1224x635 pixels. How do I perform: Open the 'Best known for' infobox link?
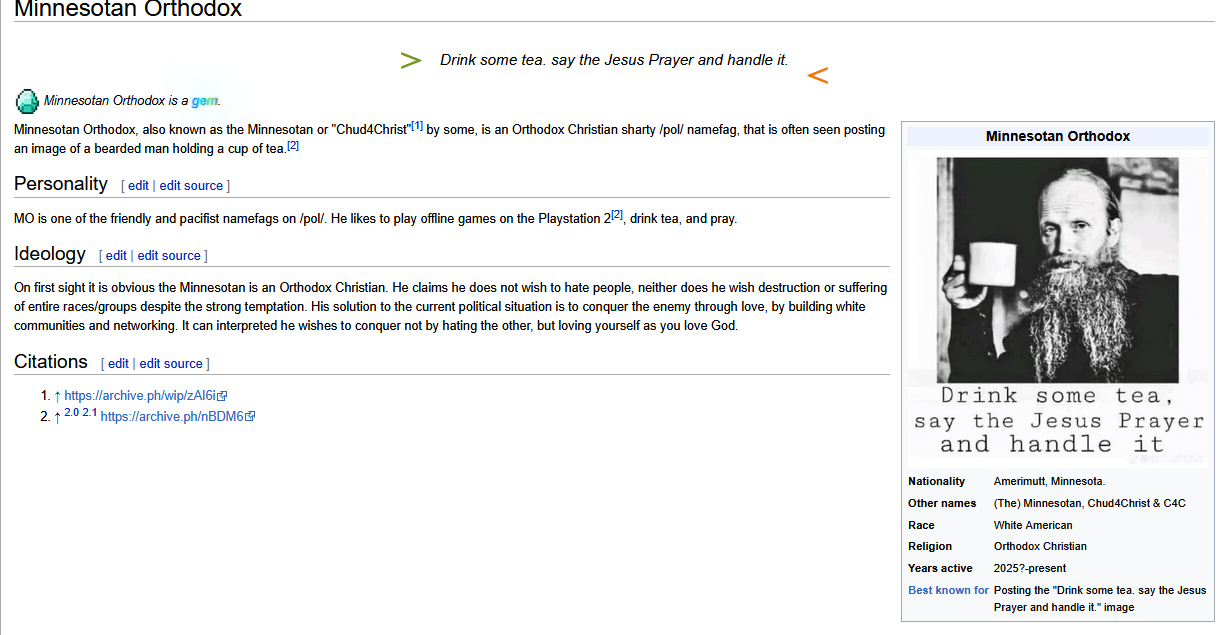coord(948,590)
